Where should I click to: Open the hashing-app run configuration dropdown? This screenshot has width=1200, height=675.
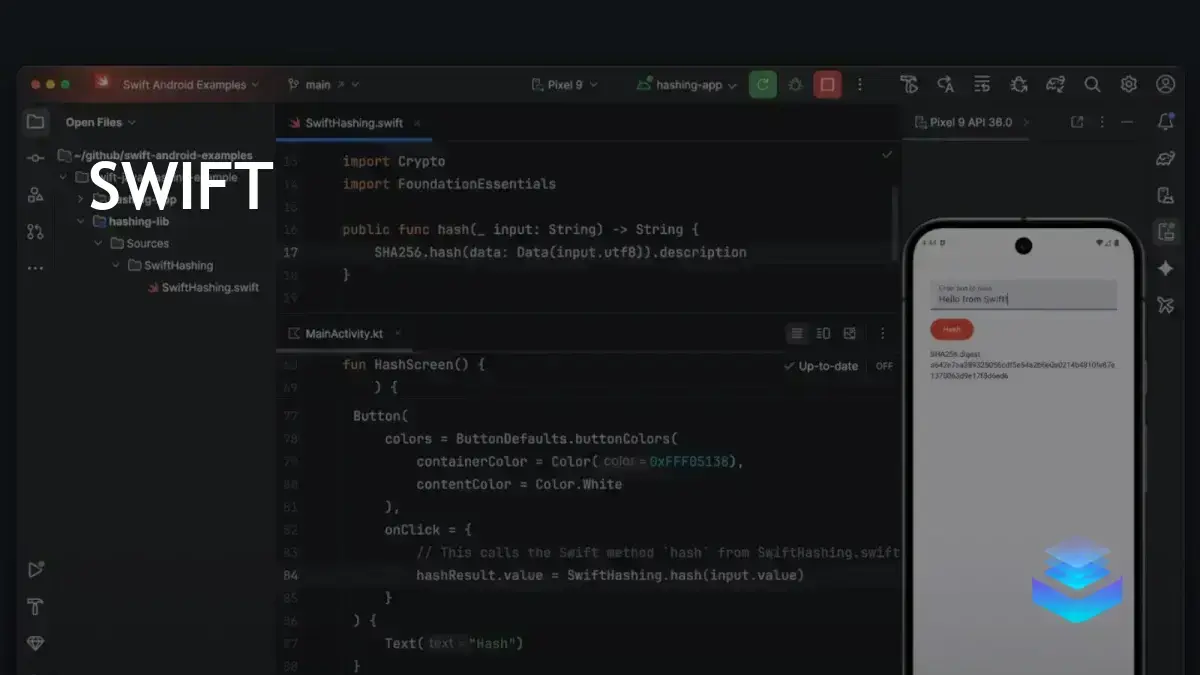click(688, 85)
